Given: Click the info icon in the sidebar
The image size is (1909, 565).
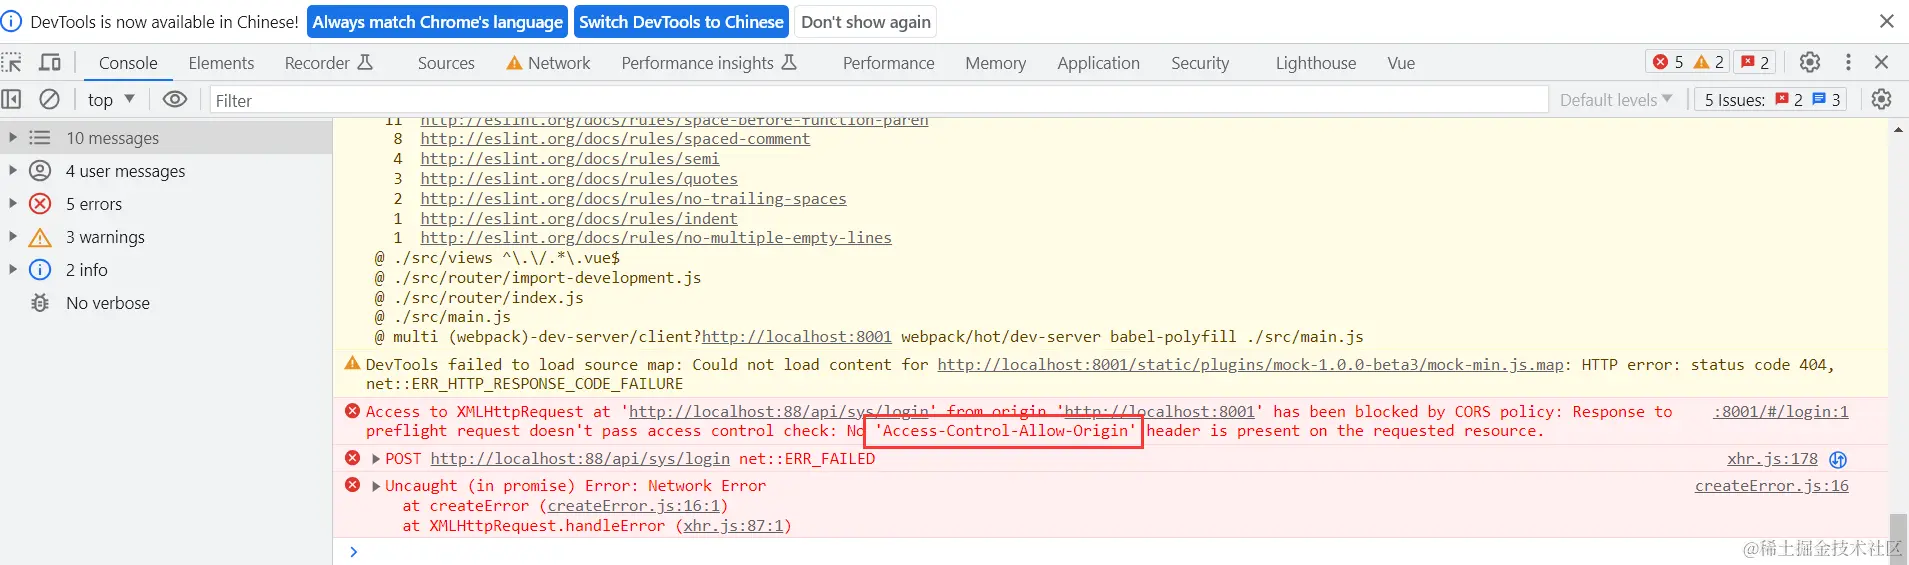Looking at the screenshot, I should (x=40, y=270).
